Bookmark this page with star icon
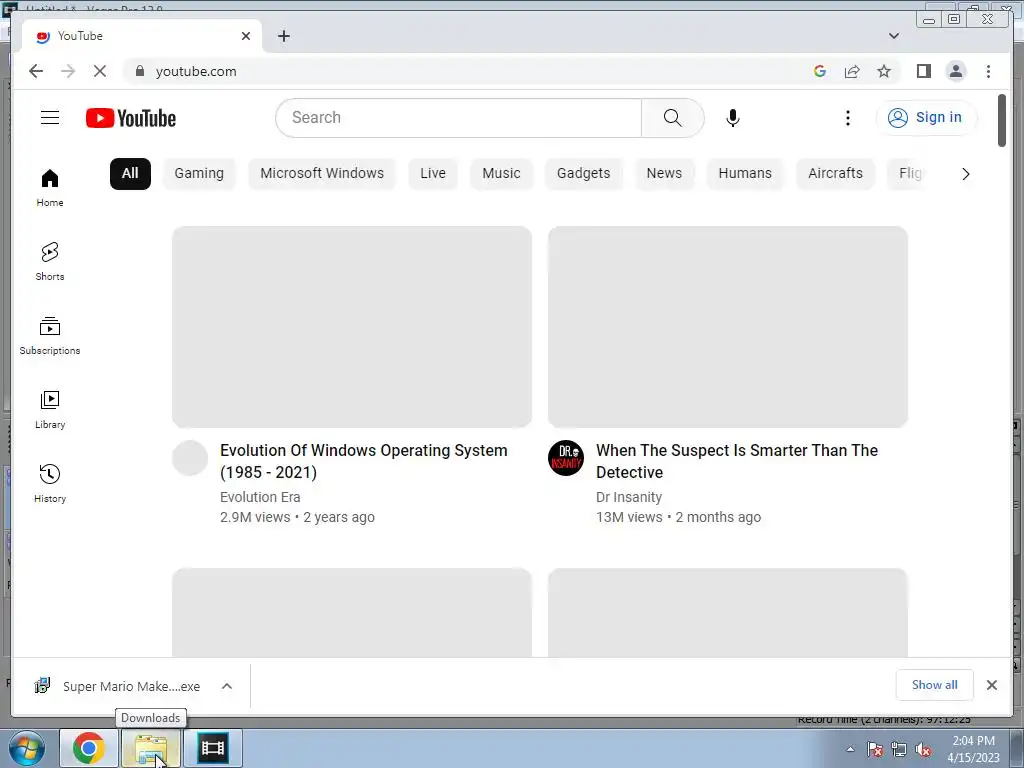This screenshot has height=768, width=1024. (884, 71)
